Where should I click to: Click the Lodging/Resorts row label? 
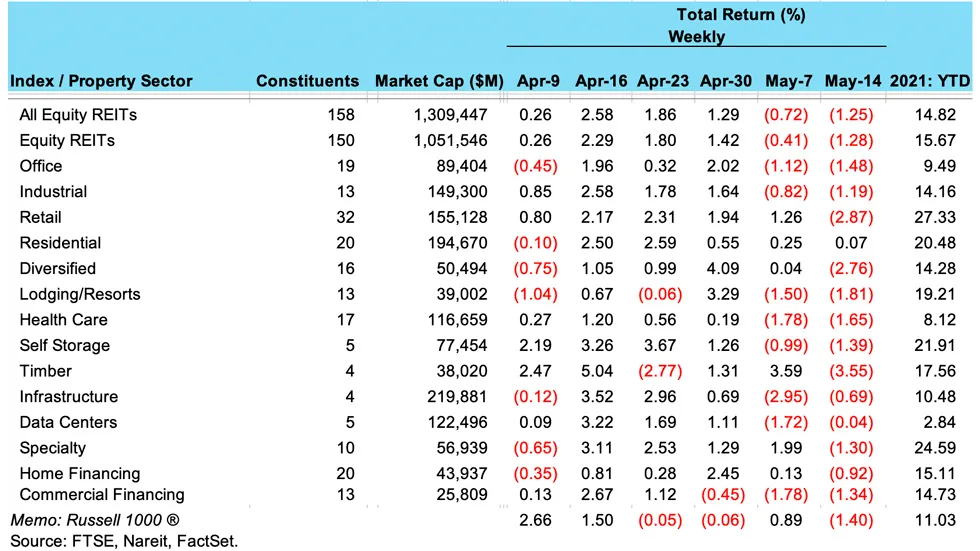tap(80, 294)
